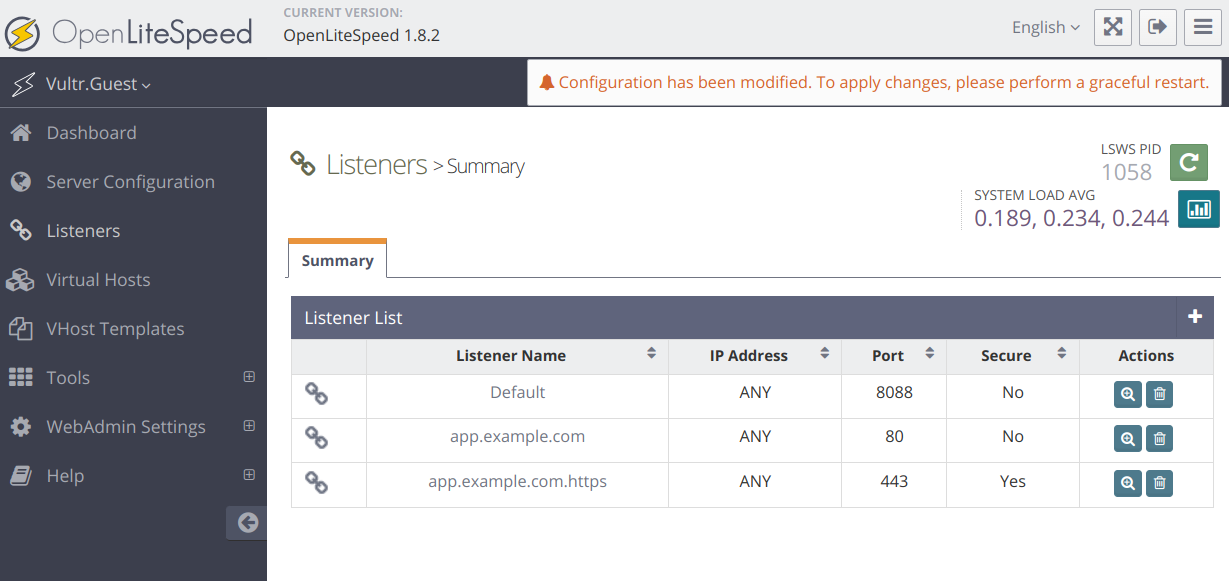Sort by IP Address column
This screenshot has width=1229, height=581.
point(755,355)
